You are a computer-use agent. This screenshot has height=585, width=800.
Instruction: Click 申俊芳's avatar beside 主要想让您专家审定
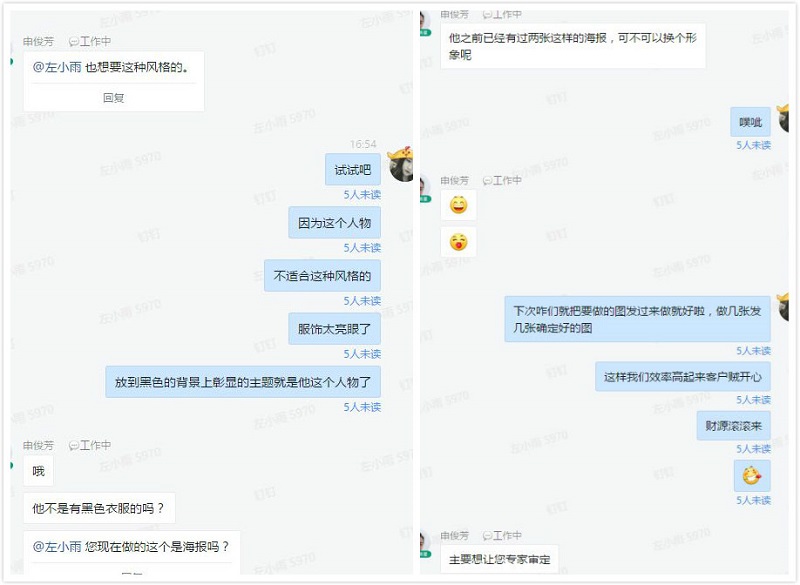[424, 544]
